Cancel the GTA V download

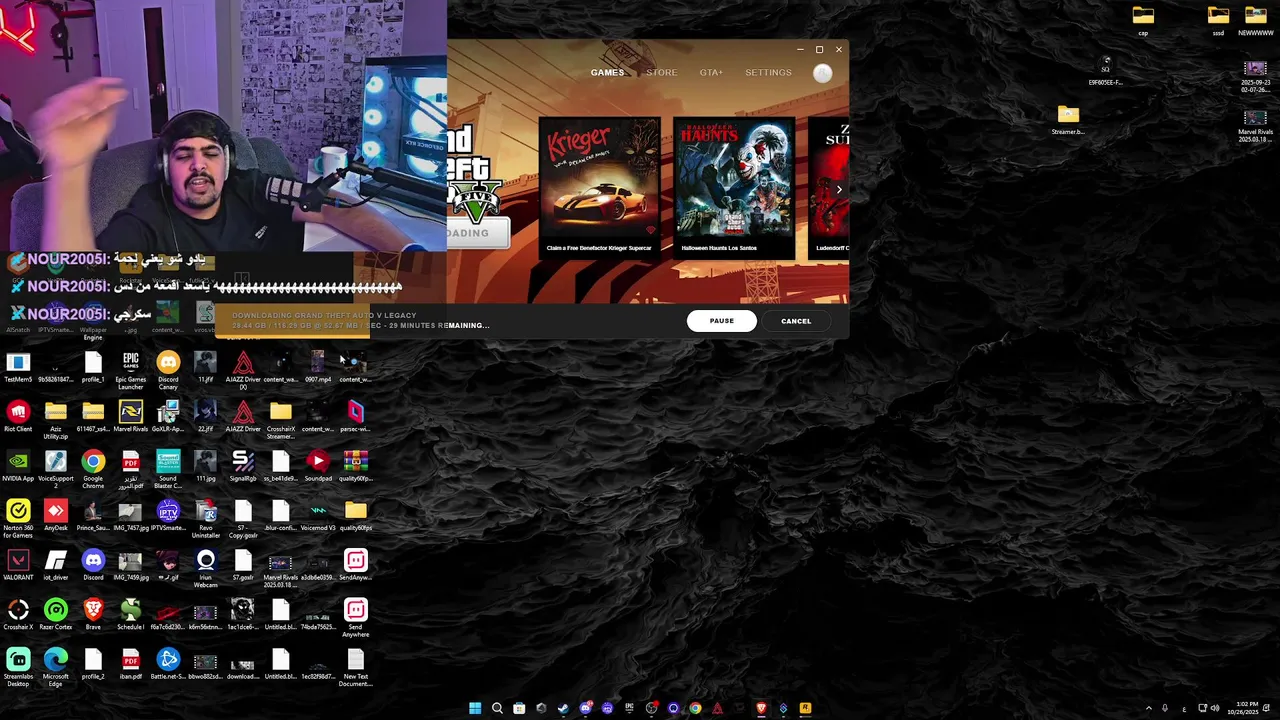point(796,321)
